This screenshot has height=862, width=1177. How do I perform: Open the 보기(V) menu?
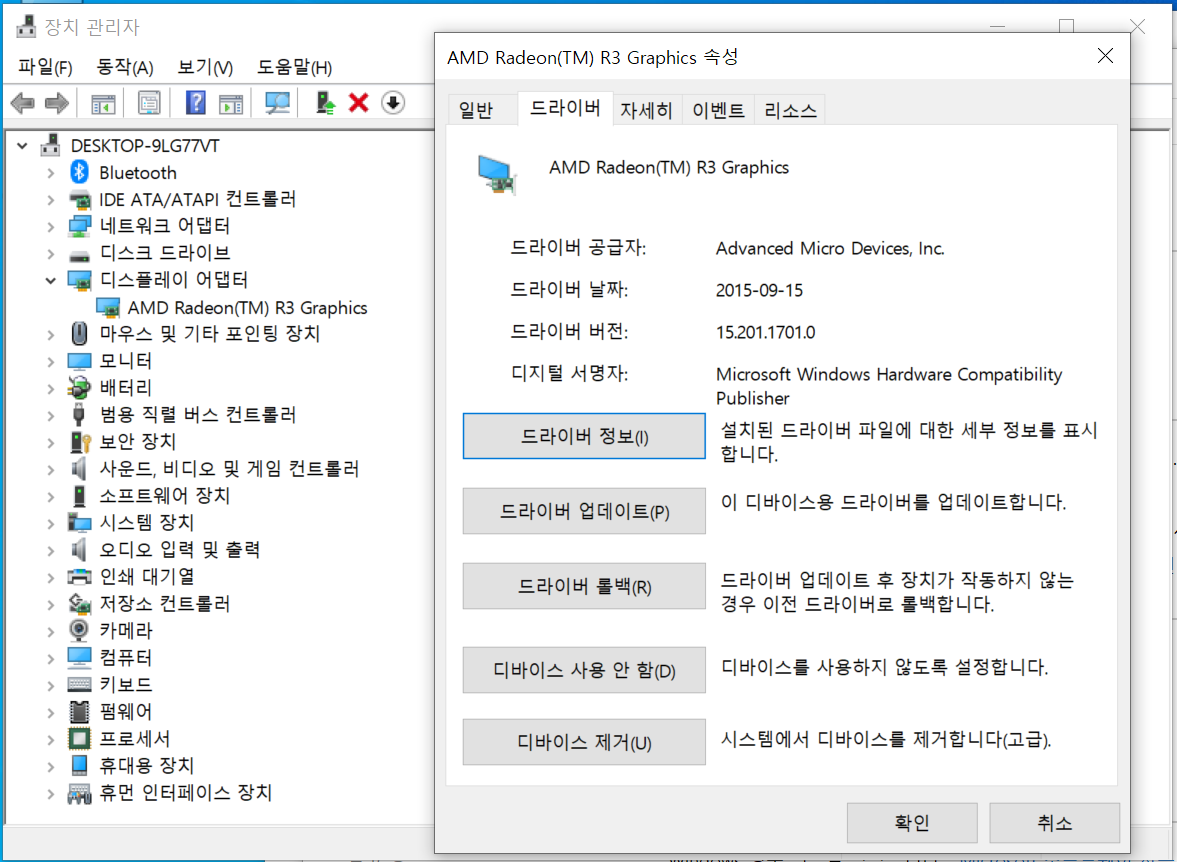tap(205, 68)
